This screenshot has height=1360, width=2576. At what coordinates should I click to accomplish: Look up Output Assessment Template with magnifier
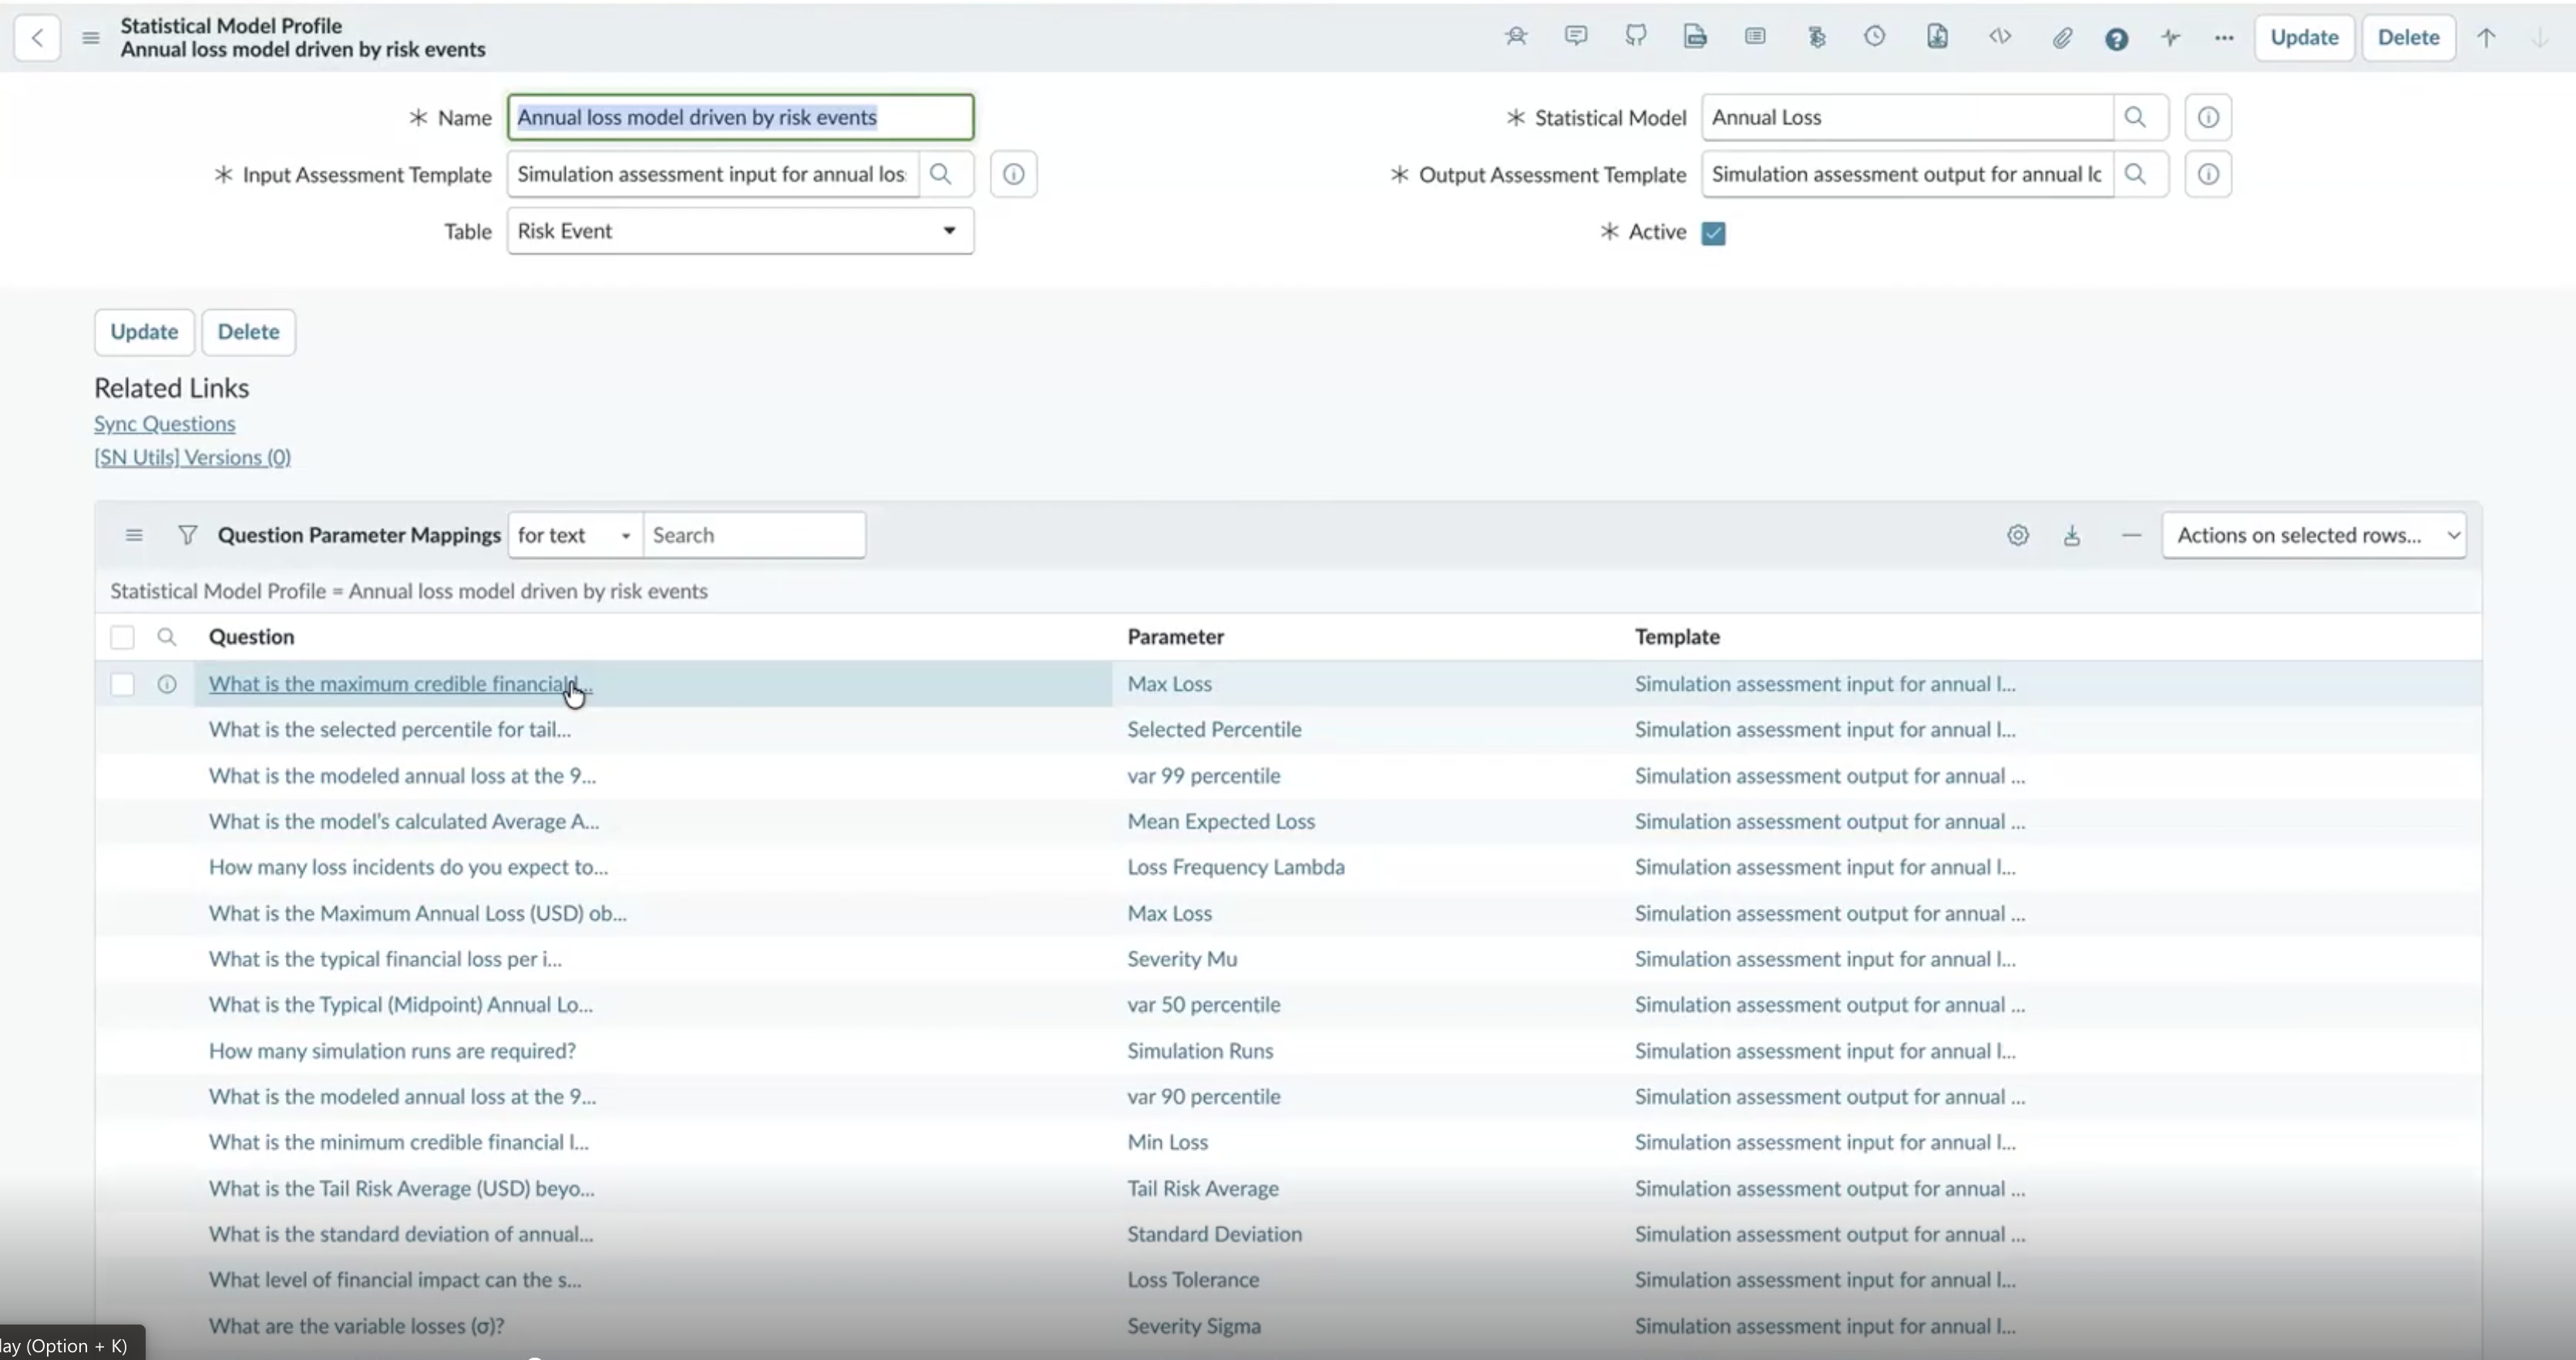pyautogui.click(x=2135, y=174)
